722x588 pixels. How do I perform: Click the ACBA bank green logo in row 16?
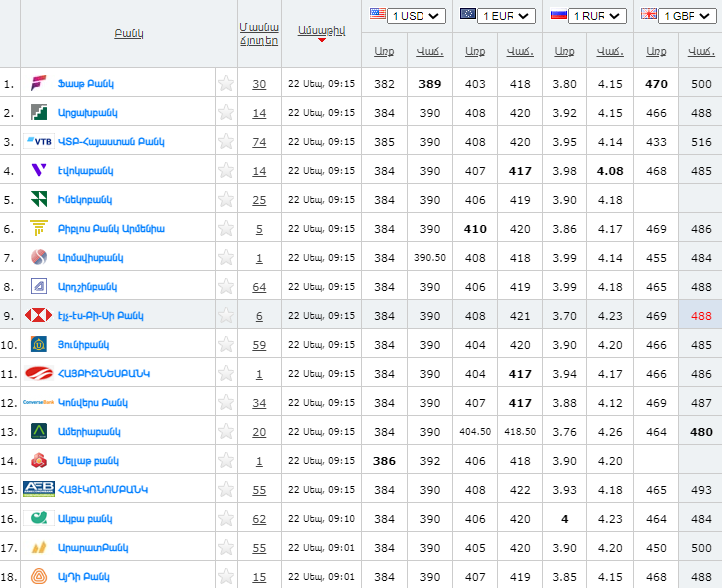[39, 518]
